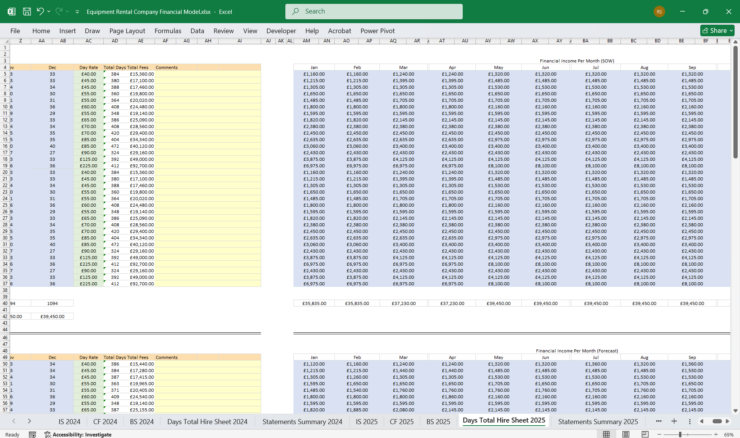Select row header 40
This screenshot has width=740, height=438.
pos(5,303)
